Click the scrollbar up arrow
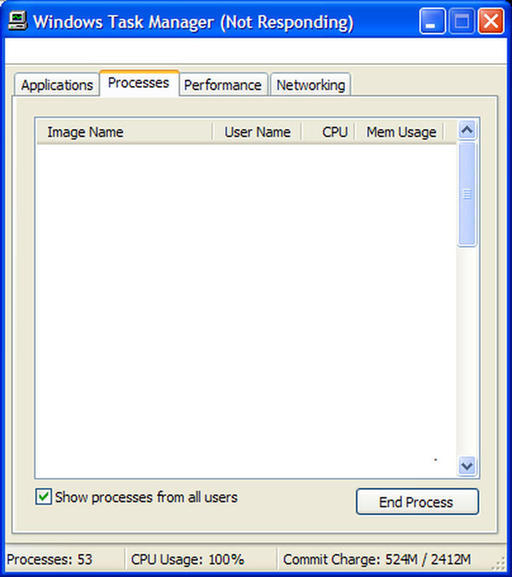The width and height of the screenshot is (512, 577). [467, 130]
